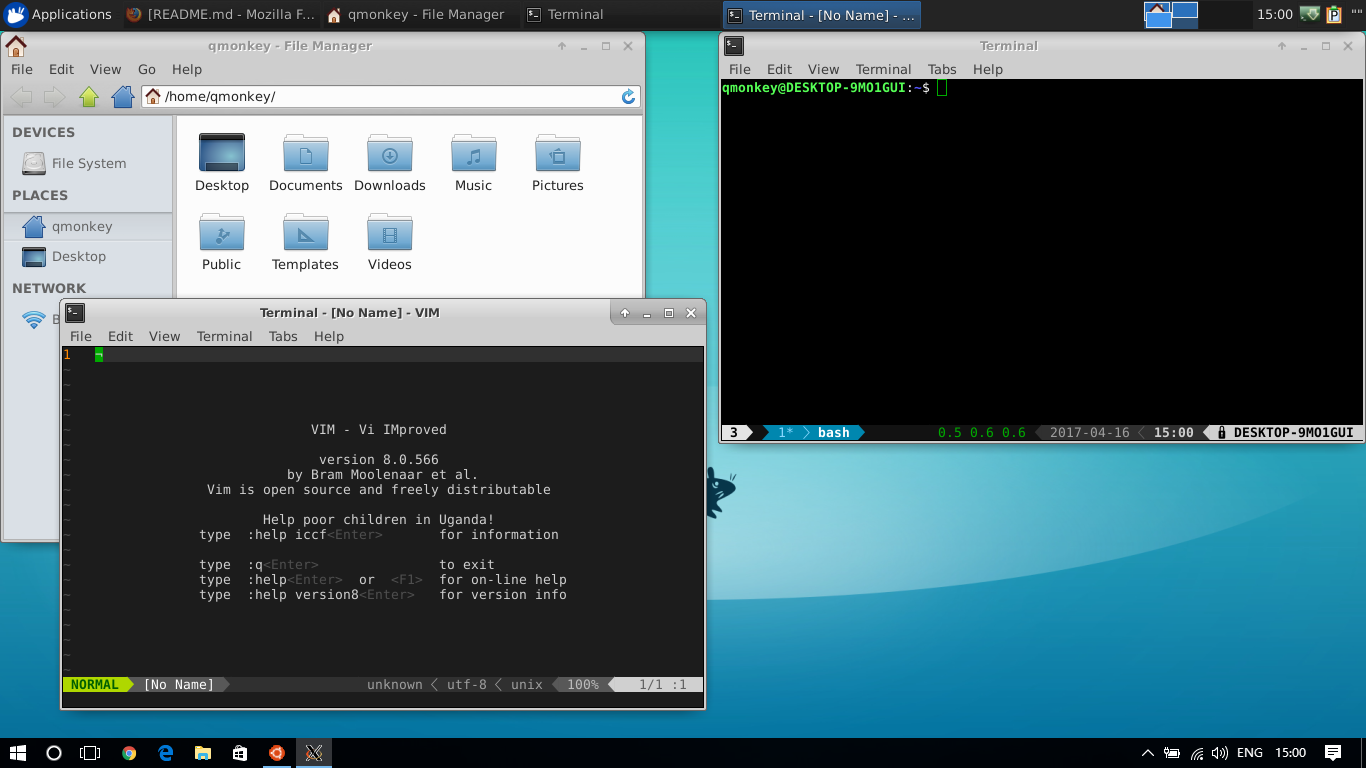Click DESKTOP-9MO1GUI hostname in tmux status bar
This screenshot has height=768, width=1366.
[1294, 433]
